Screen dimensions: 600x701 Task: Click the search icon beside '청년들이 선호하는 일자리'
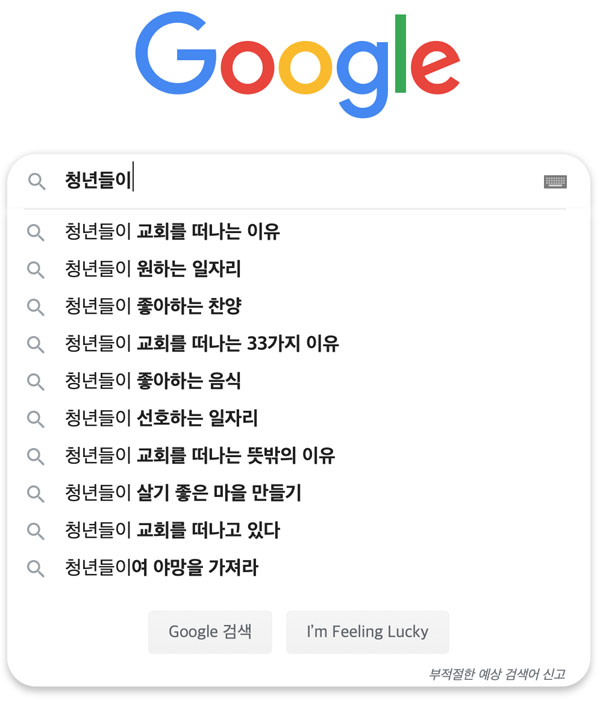coord(35,418)
